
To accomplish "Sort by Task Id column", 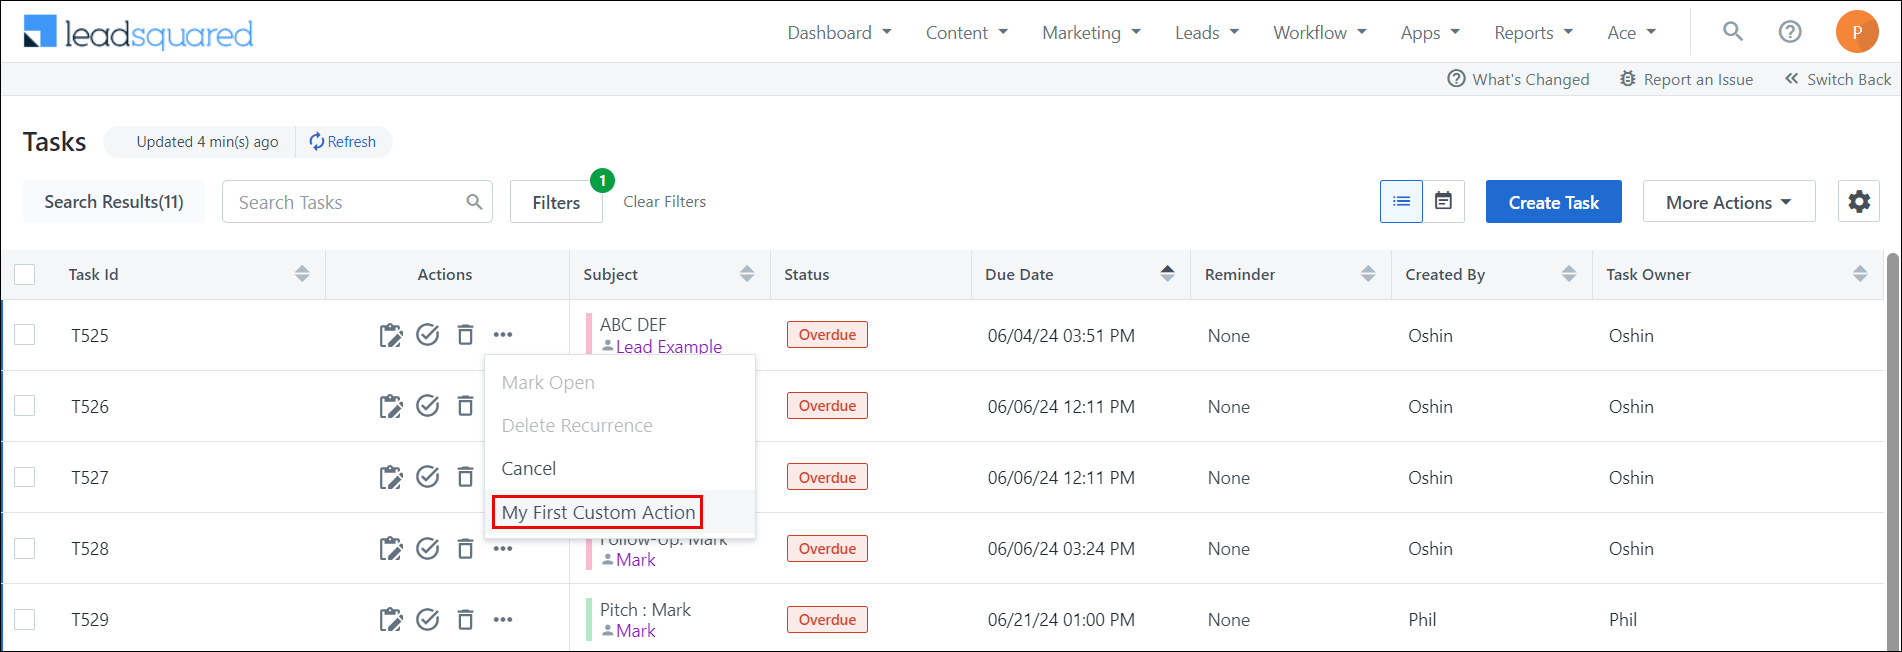I will [x=302, y=274].
